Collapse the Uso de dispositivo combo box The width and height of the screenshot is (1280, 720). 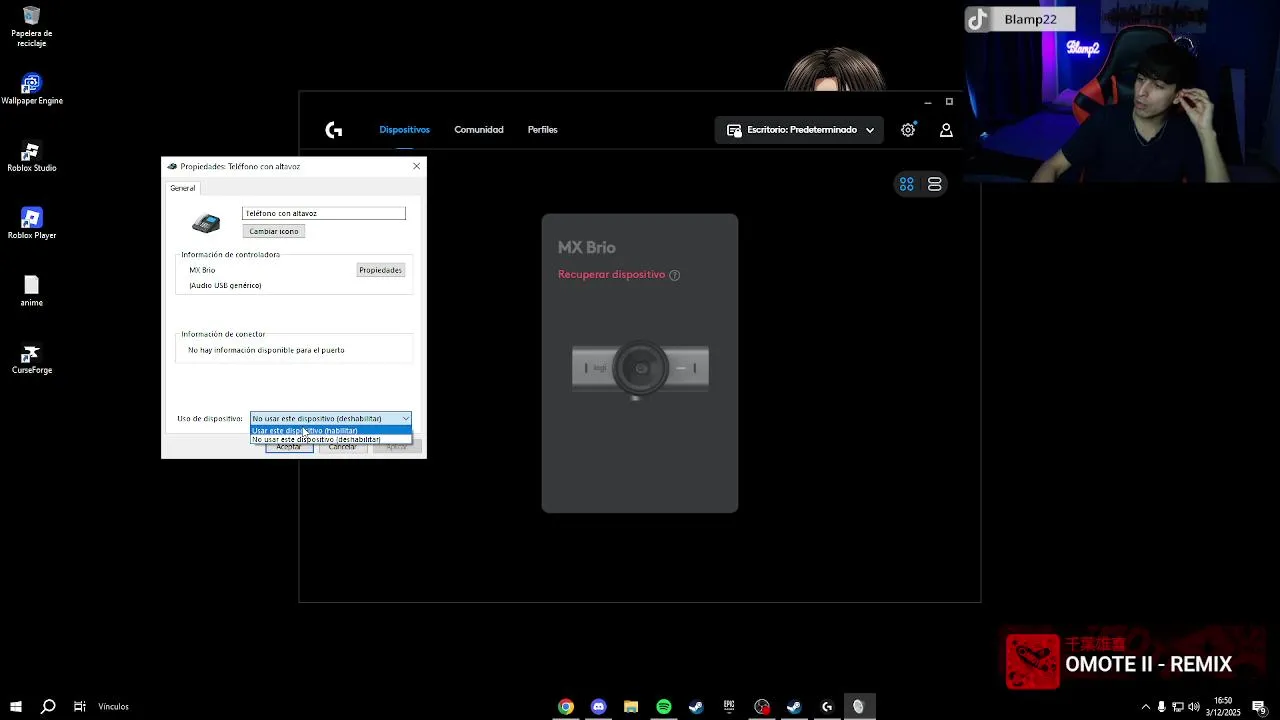pyautogui.click(x=331, y=418)
